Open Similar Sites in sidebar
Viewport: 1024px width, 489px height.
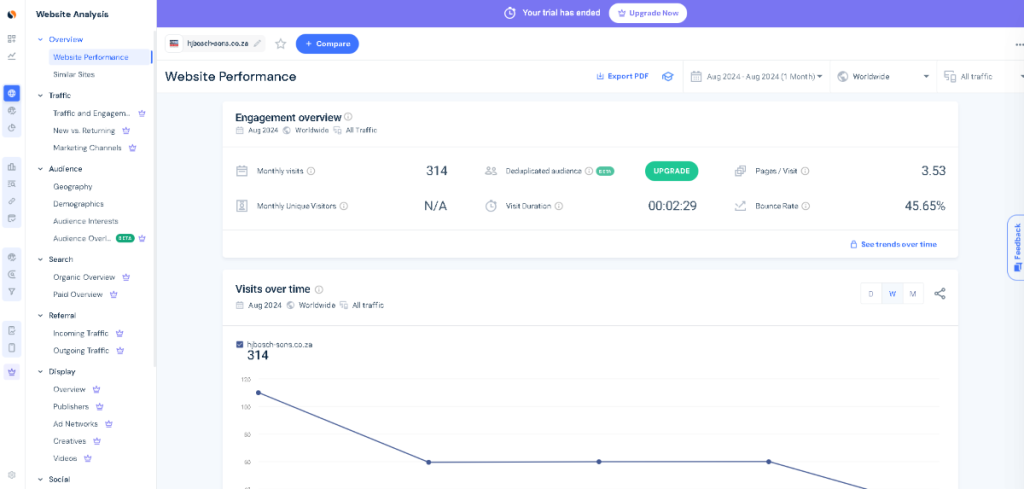point(73,74)
